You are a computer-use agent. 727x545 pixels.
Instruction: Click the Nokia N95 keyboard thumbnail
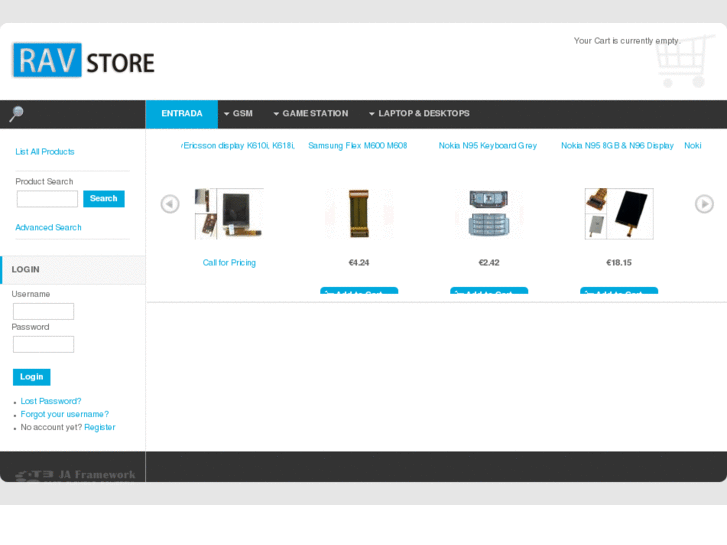click(x=489, y=214)
